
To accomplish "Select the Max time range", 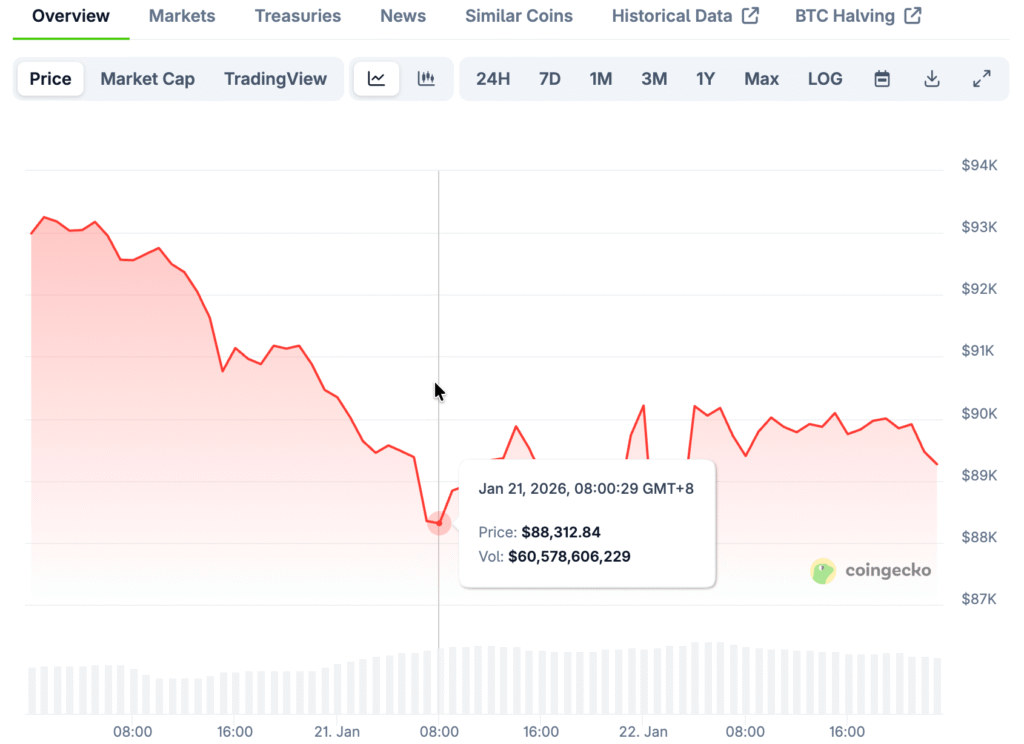I will click(x=761, y=79).
